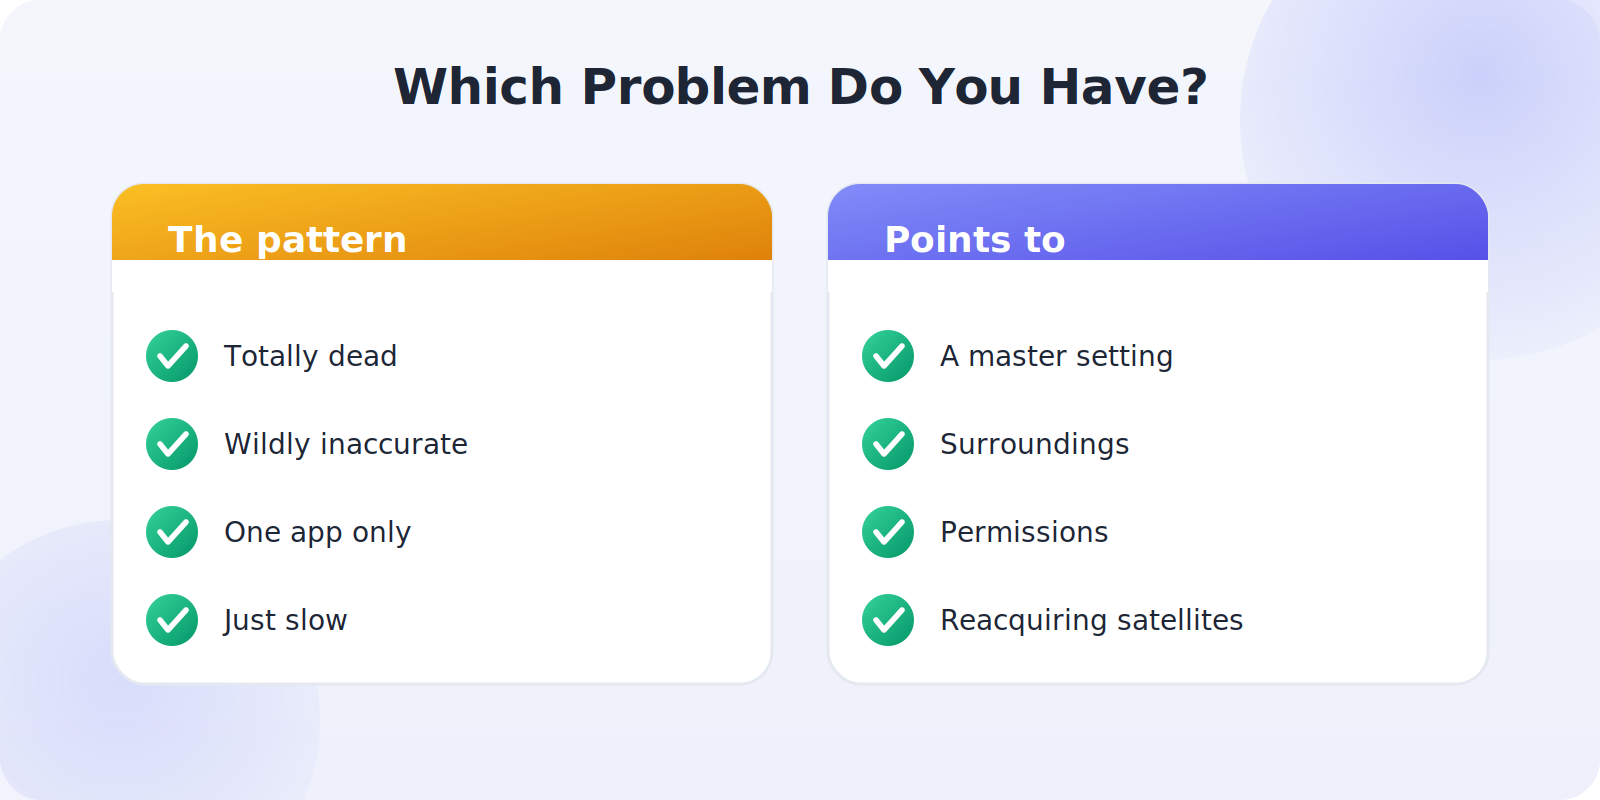The height and width of the screenshot is (800, 1600).
Task: Choose the Just slow item
Action: point(285,620)
